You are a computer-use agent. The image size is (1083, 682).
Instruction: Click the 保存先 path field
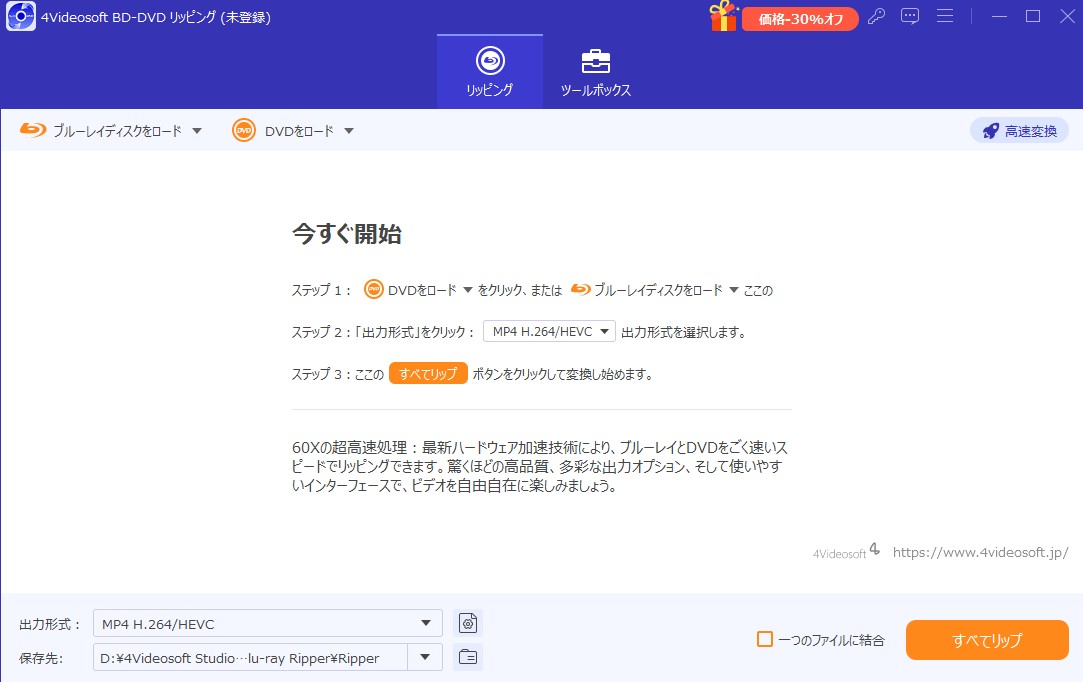point(250,658)
